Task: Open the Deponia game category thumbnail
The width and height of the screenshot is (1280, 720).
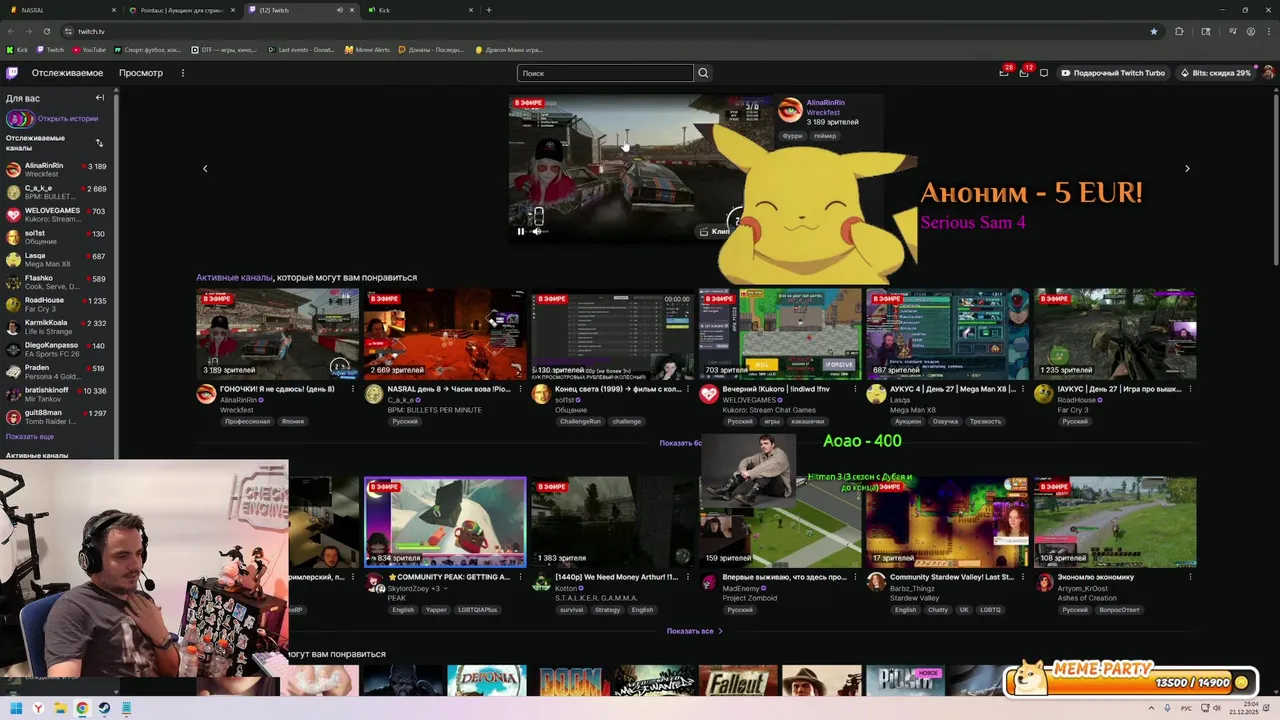Action: click(x=487, y=681)
